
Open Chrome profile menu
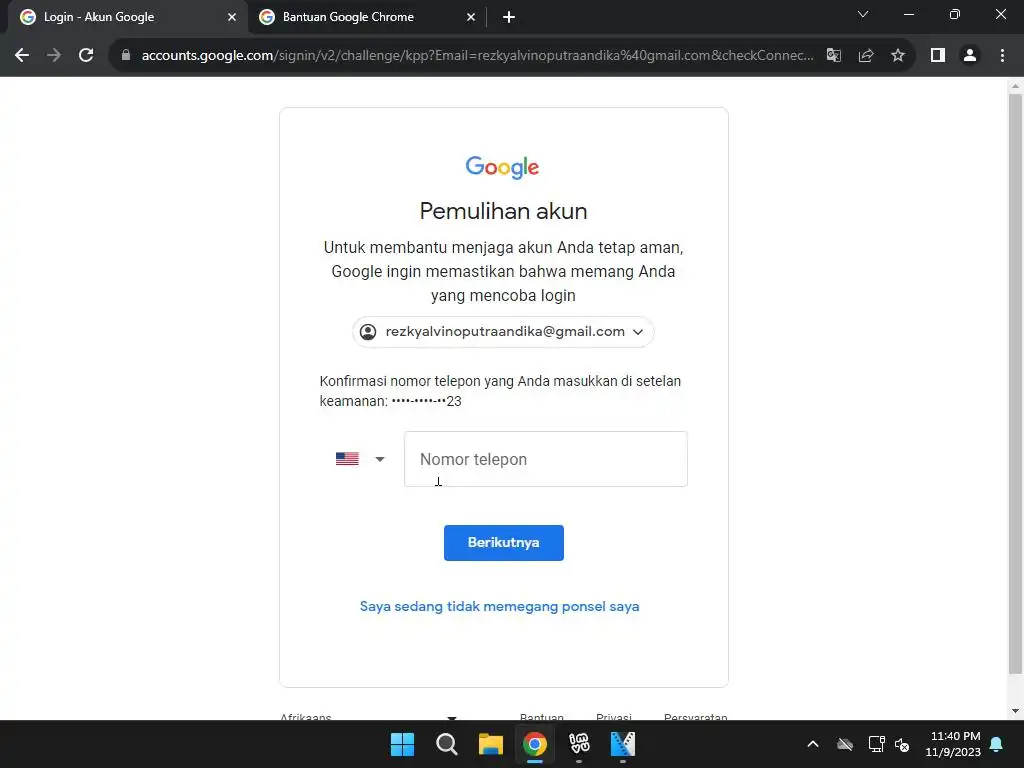970,56
